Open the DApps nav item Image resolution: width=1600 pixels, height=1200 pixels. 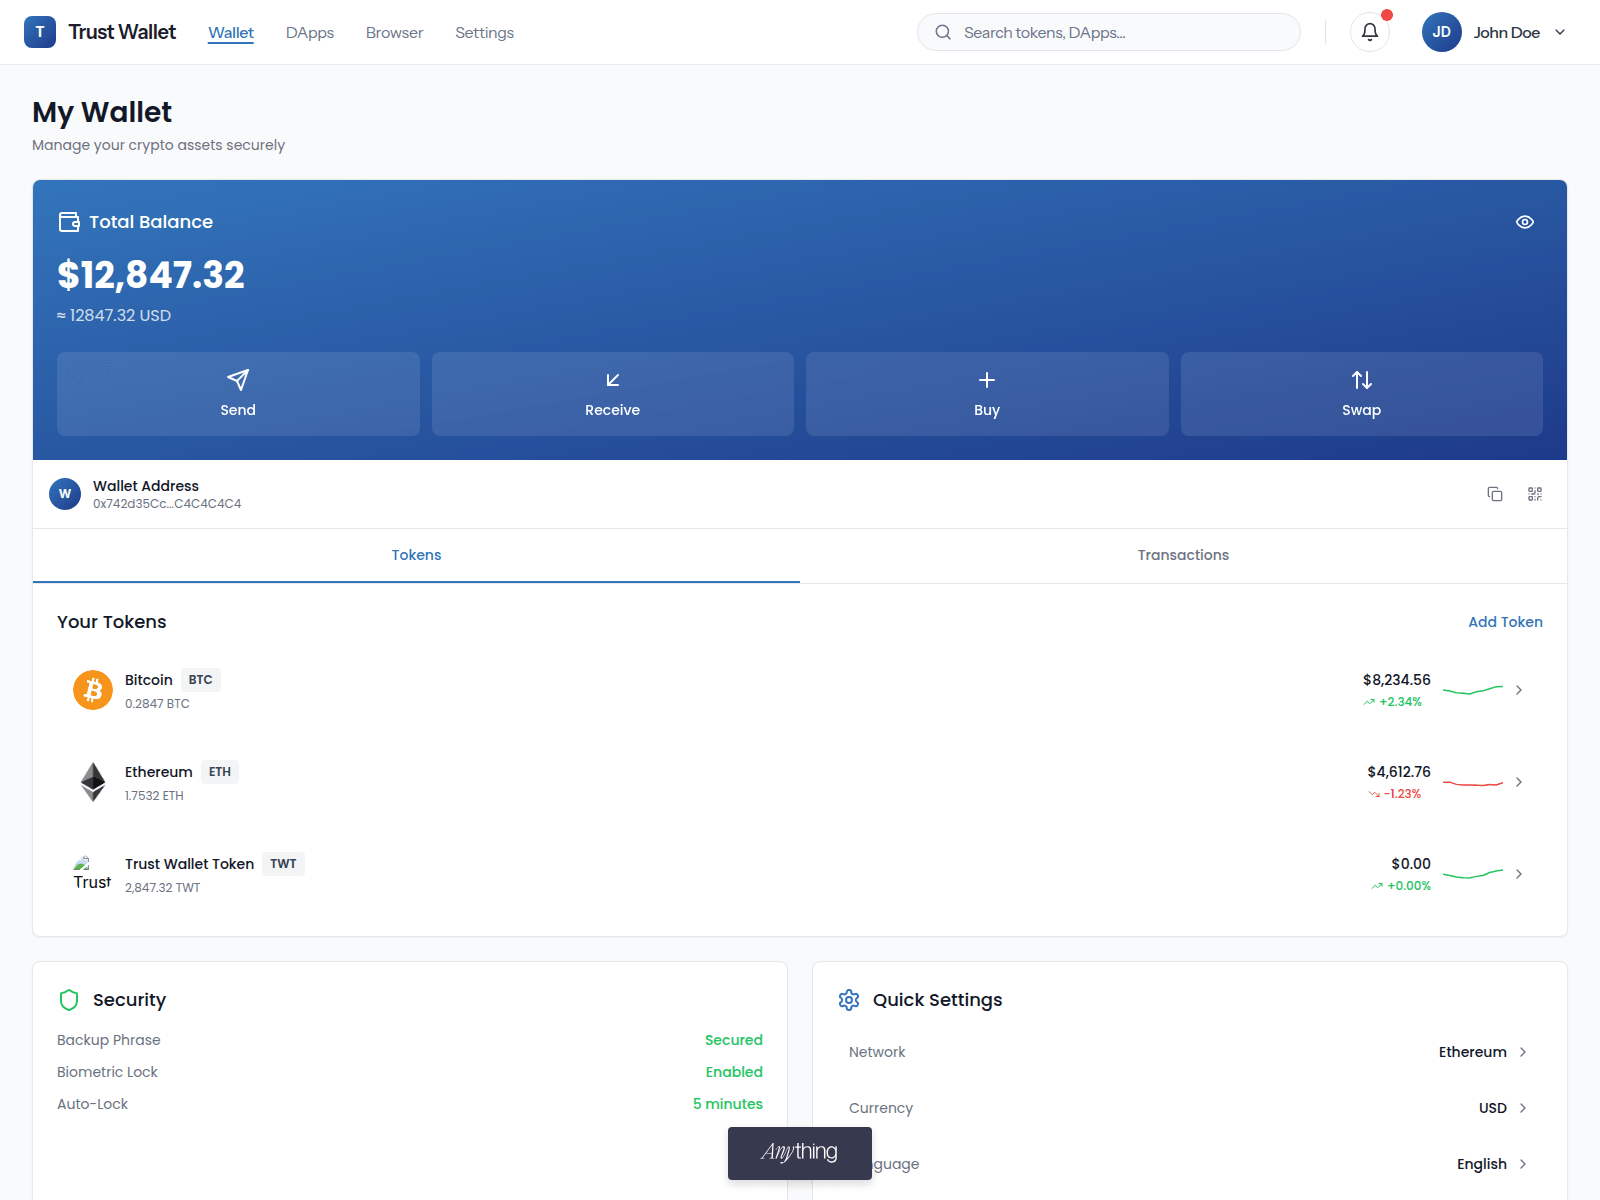(x=310, y=33)
